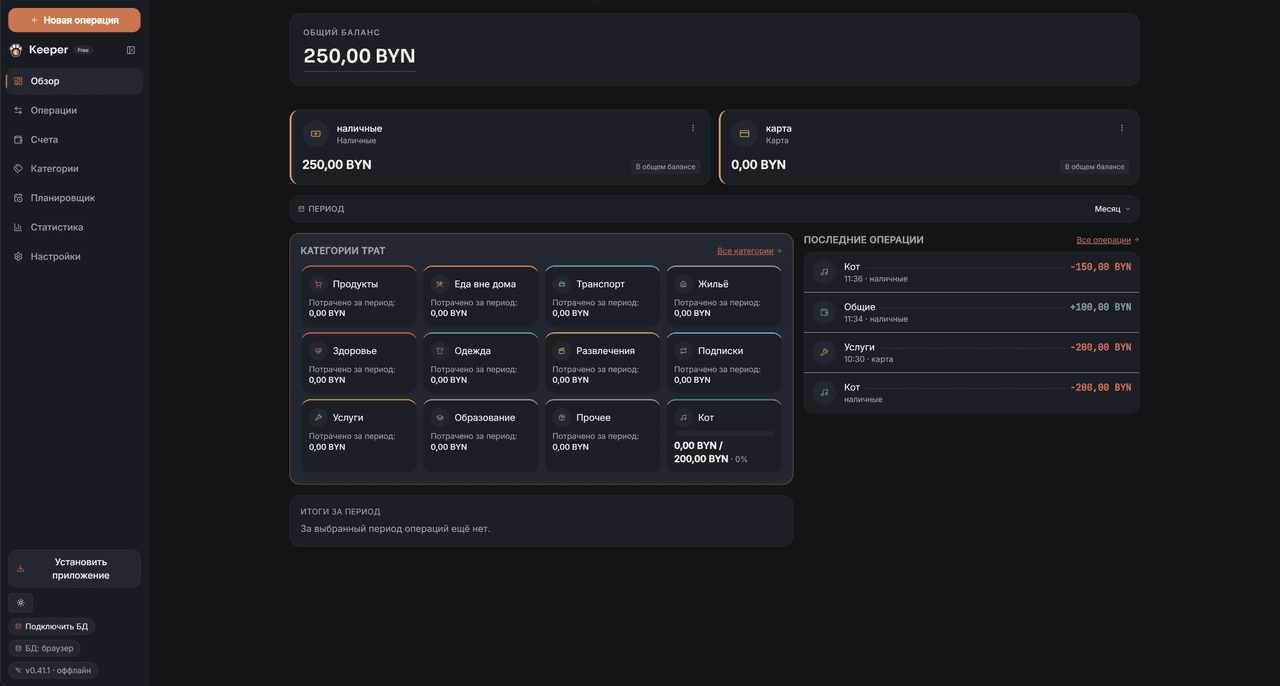Click the Операции arrows icon in sidebar

point(18,110)
